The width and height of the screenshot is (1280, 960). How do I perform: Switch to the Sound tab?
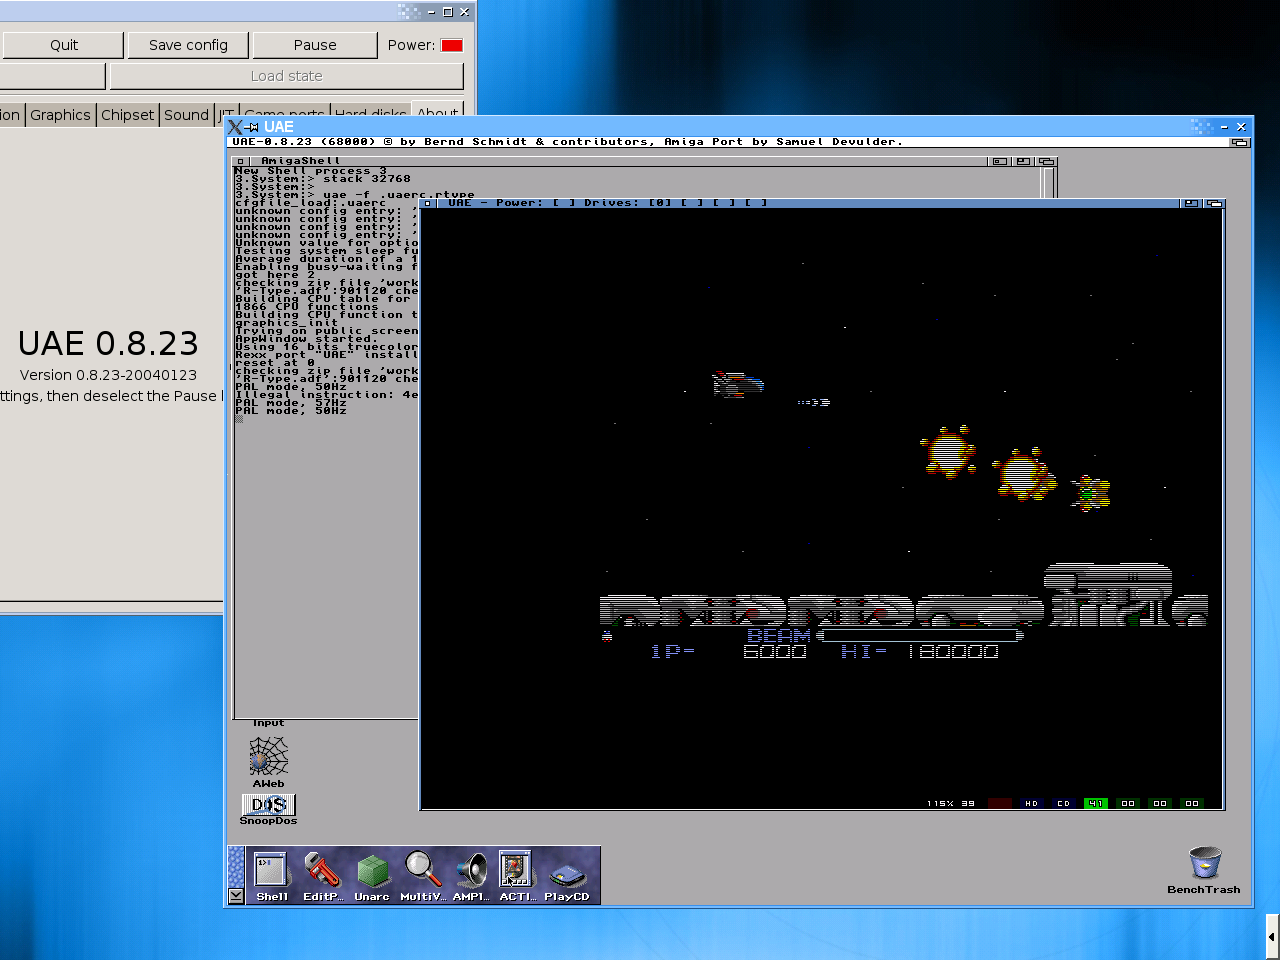point(187,115)
